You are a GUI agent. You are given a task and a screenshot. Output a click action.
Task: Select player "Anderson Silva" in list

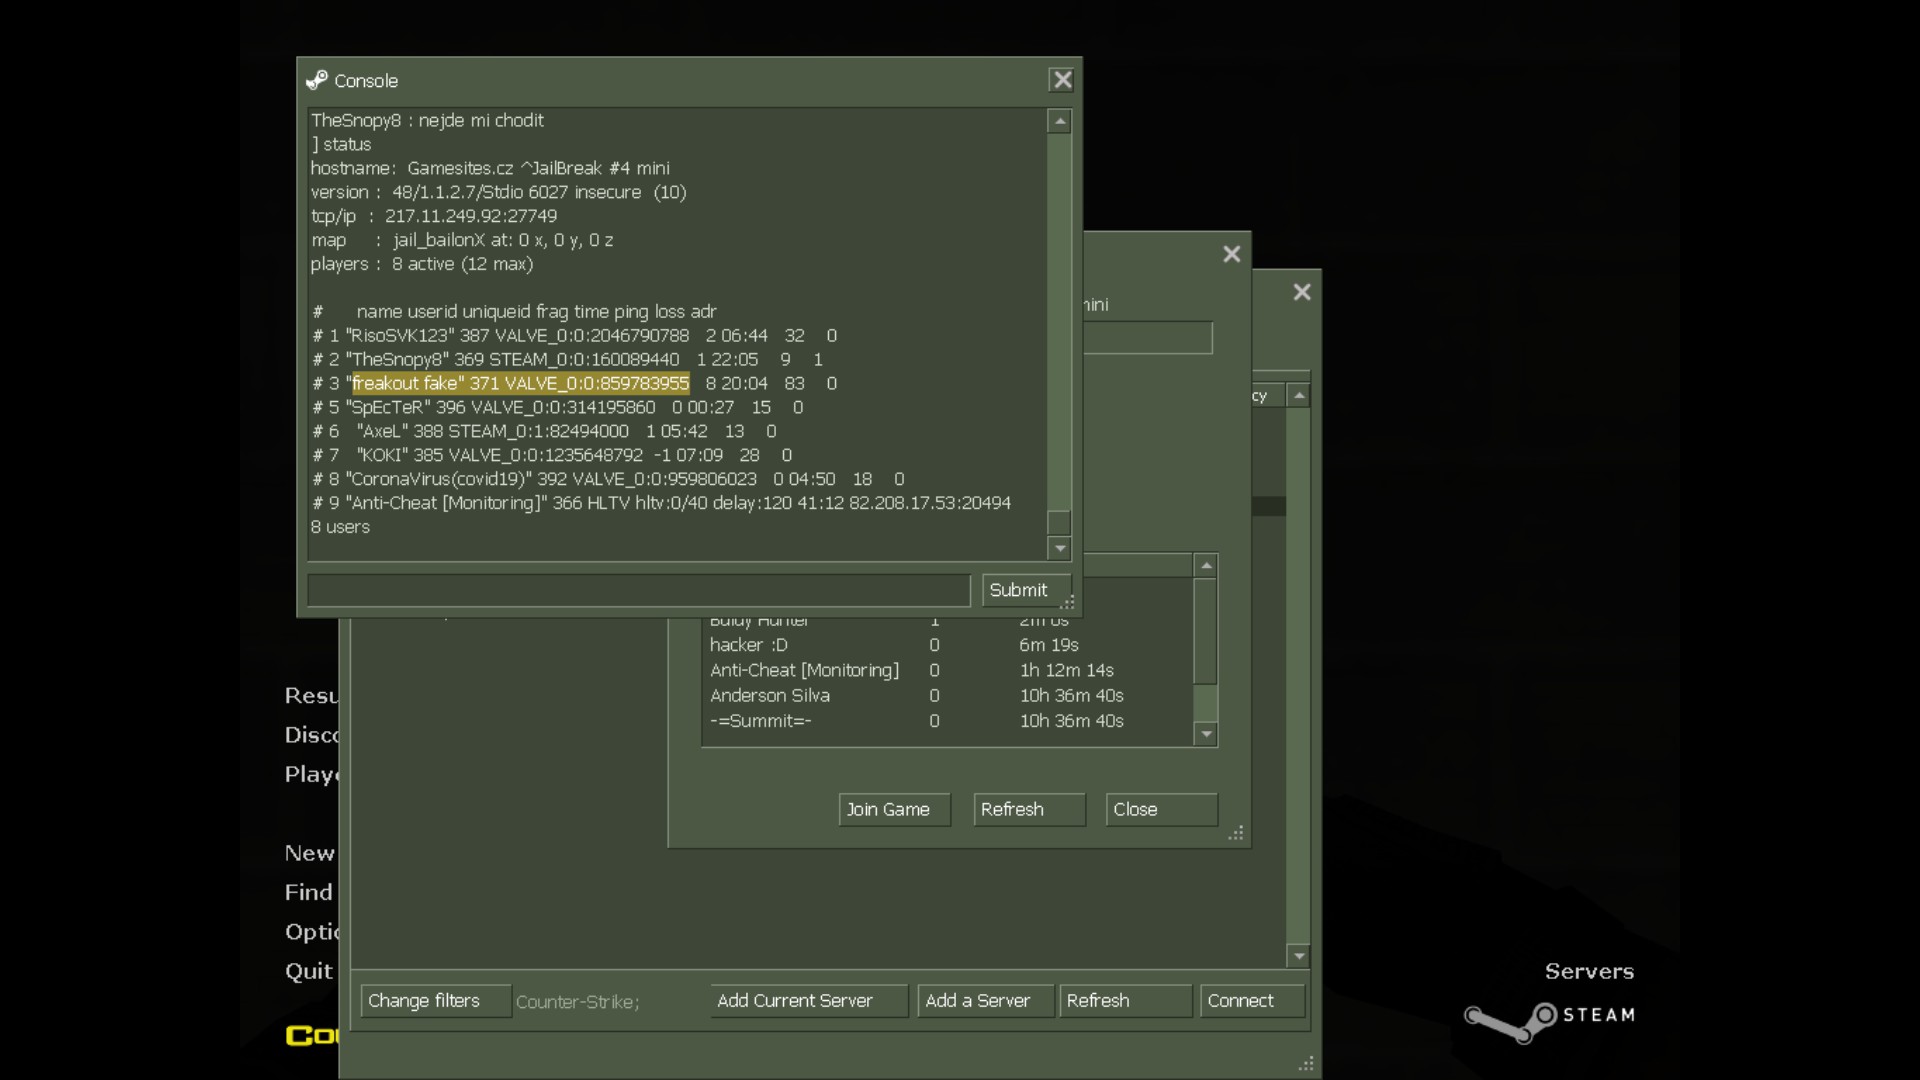point(948,695)
